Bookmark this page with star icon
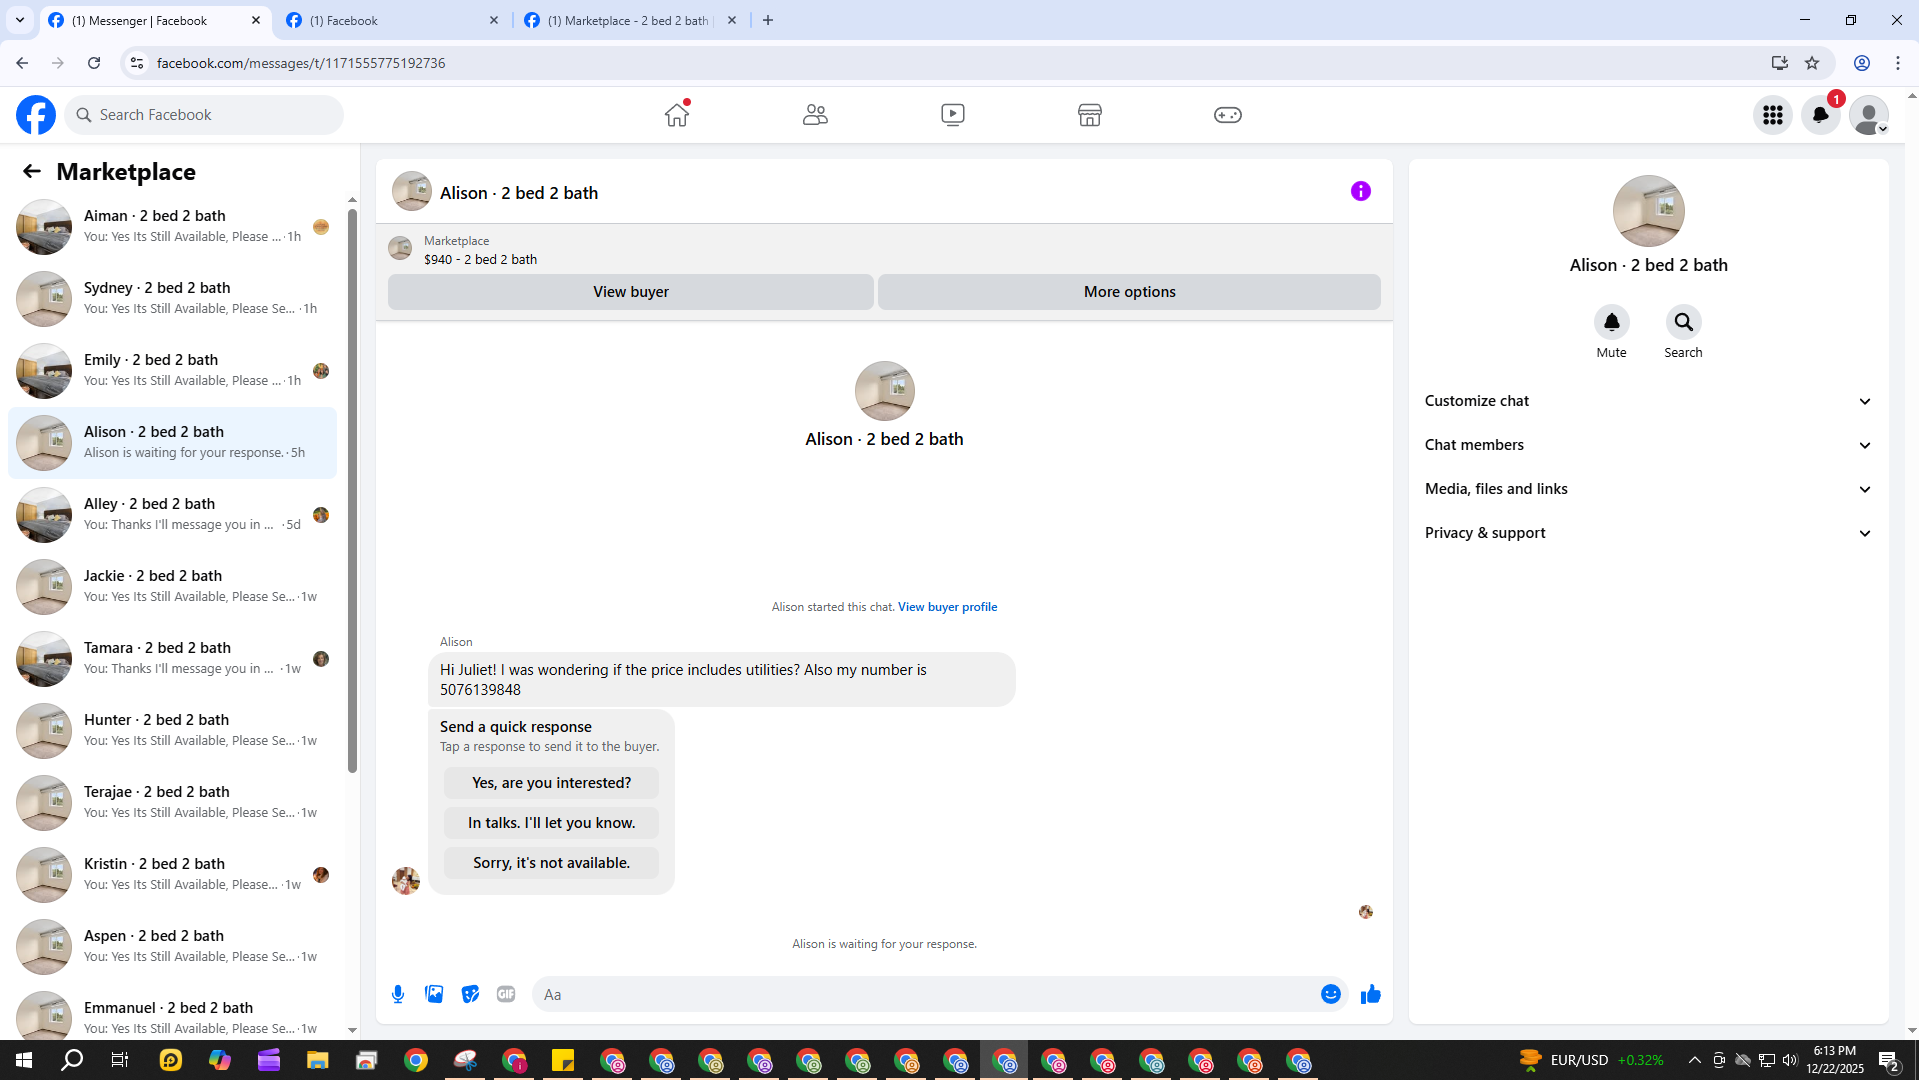 (x=1812, y=63)
